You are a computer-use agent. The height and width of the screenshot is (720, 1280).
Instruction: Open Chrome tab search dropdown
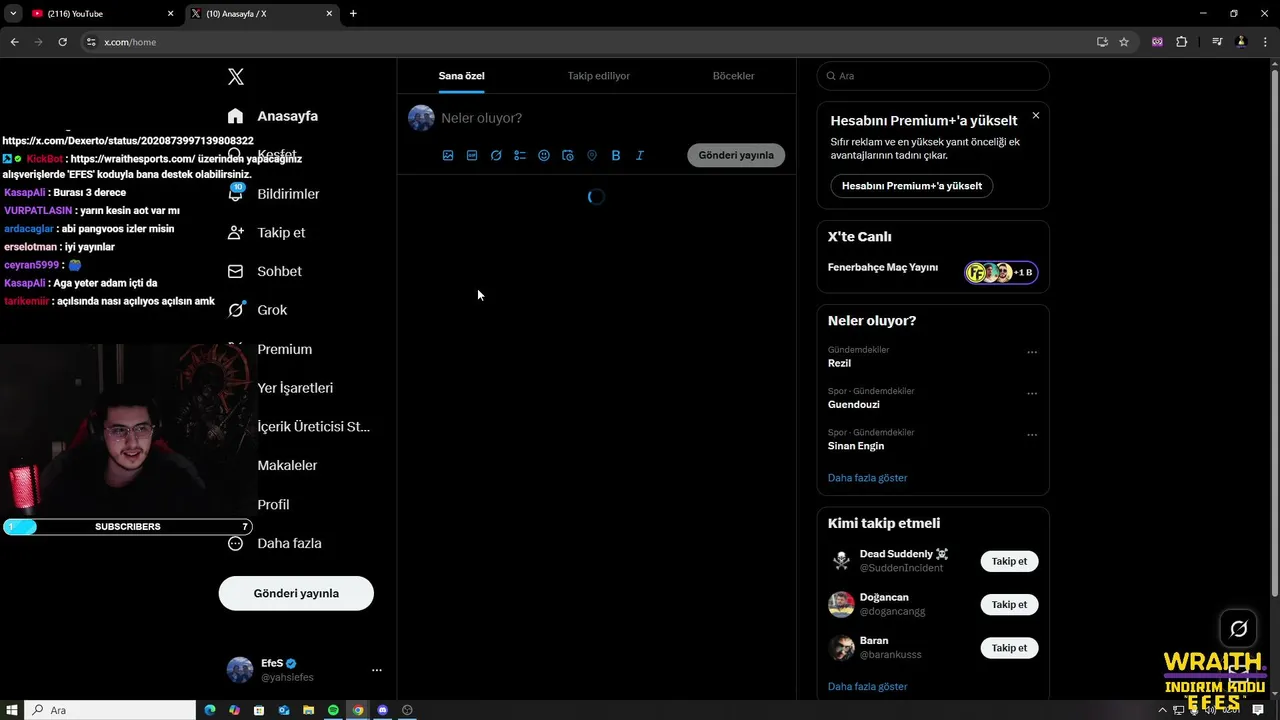pyautogui.click(x=13, y=14)
